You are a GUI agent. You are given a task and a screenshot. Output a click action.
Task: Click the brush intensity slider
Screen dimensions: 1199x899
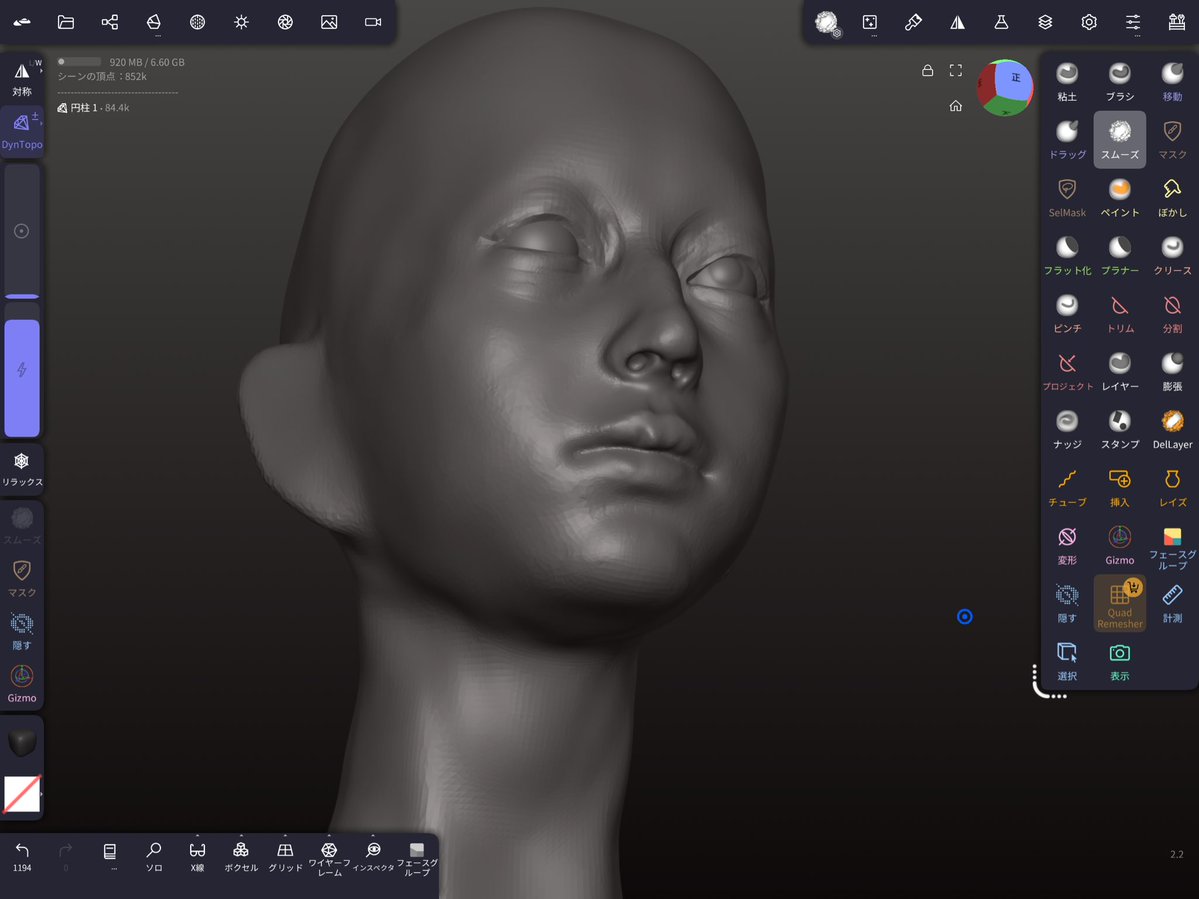click(22, 370)
